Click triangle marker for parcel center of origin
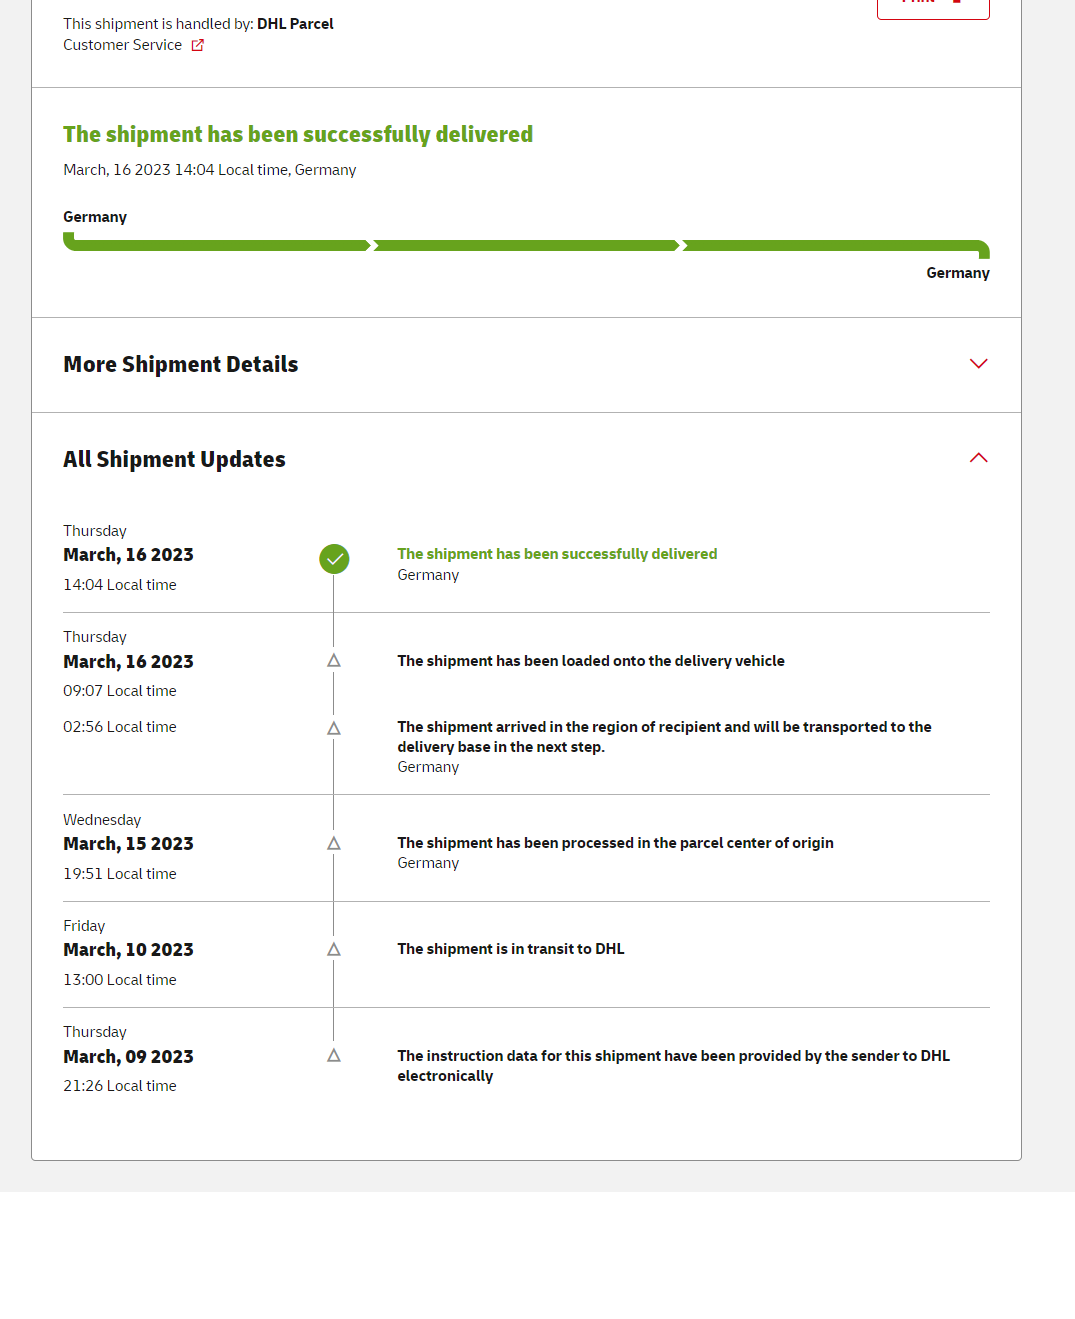 (334, 844)
